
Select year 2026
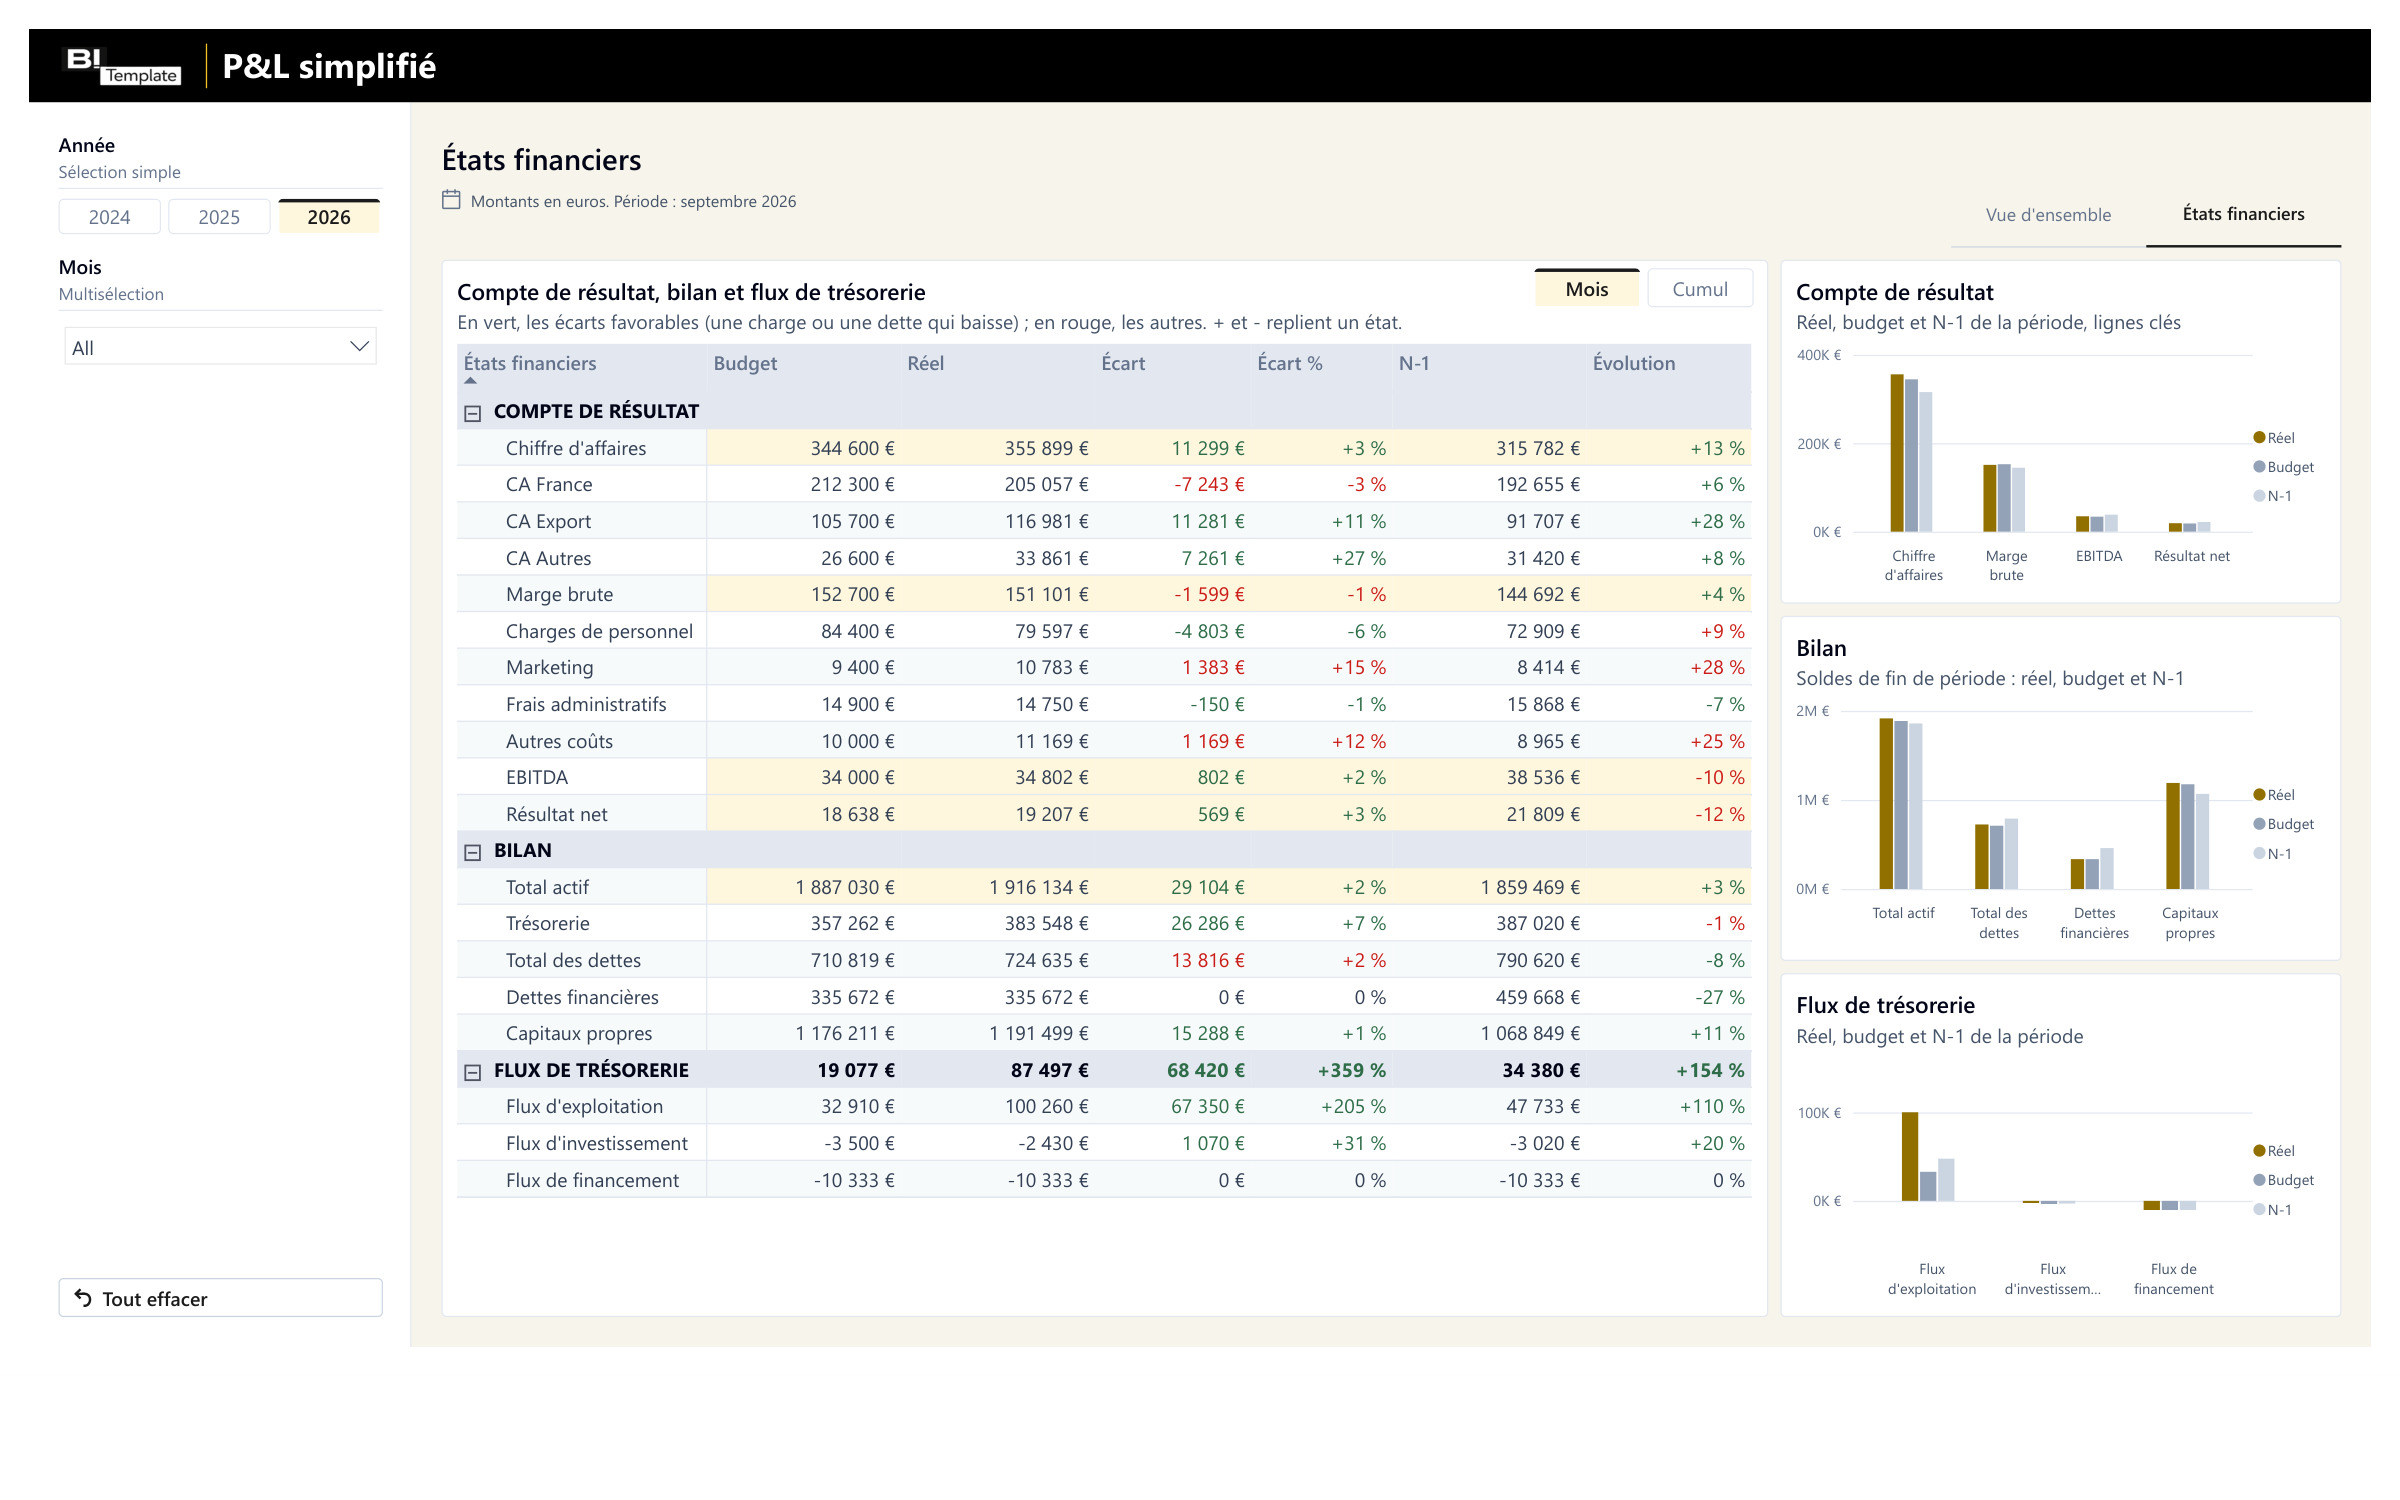click(329, 217)
